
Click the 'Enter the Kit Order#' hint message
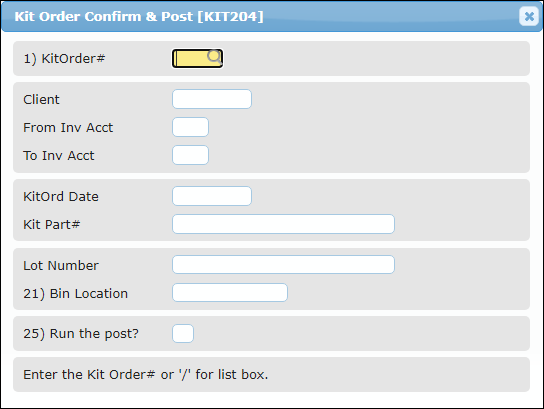coord(146,375)
